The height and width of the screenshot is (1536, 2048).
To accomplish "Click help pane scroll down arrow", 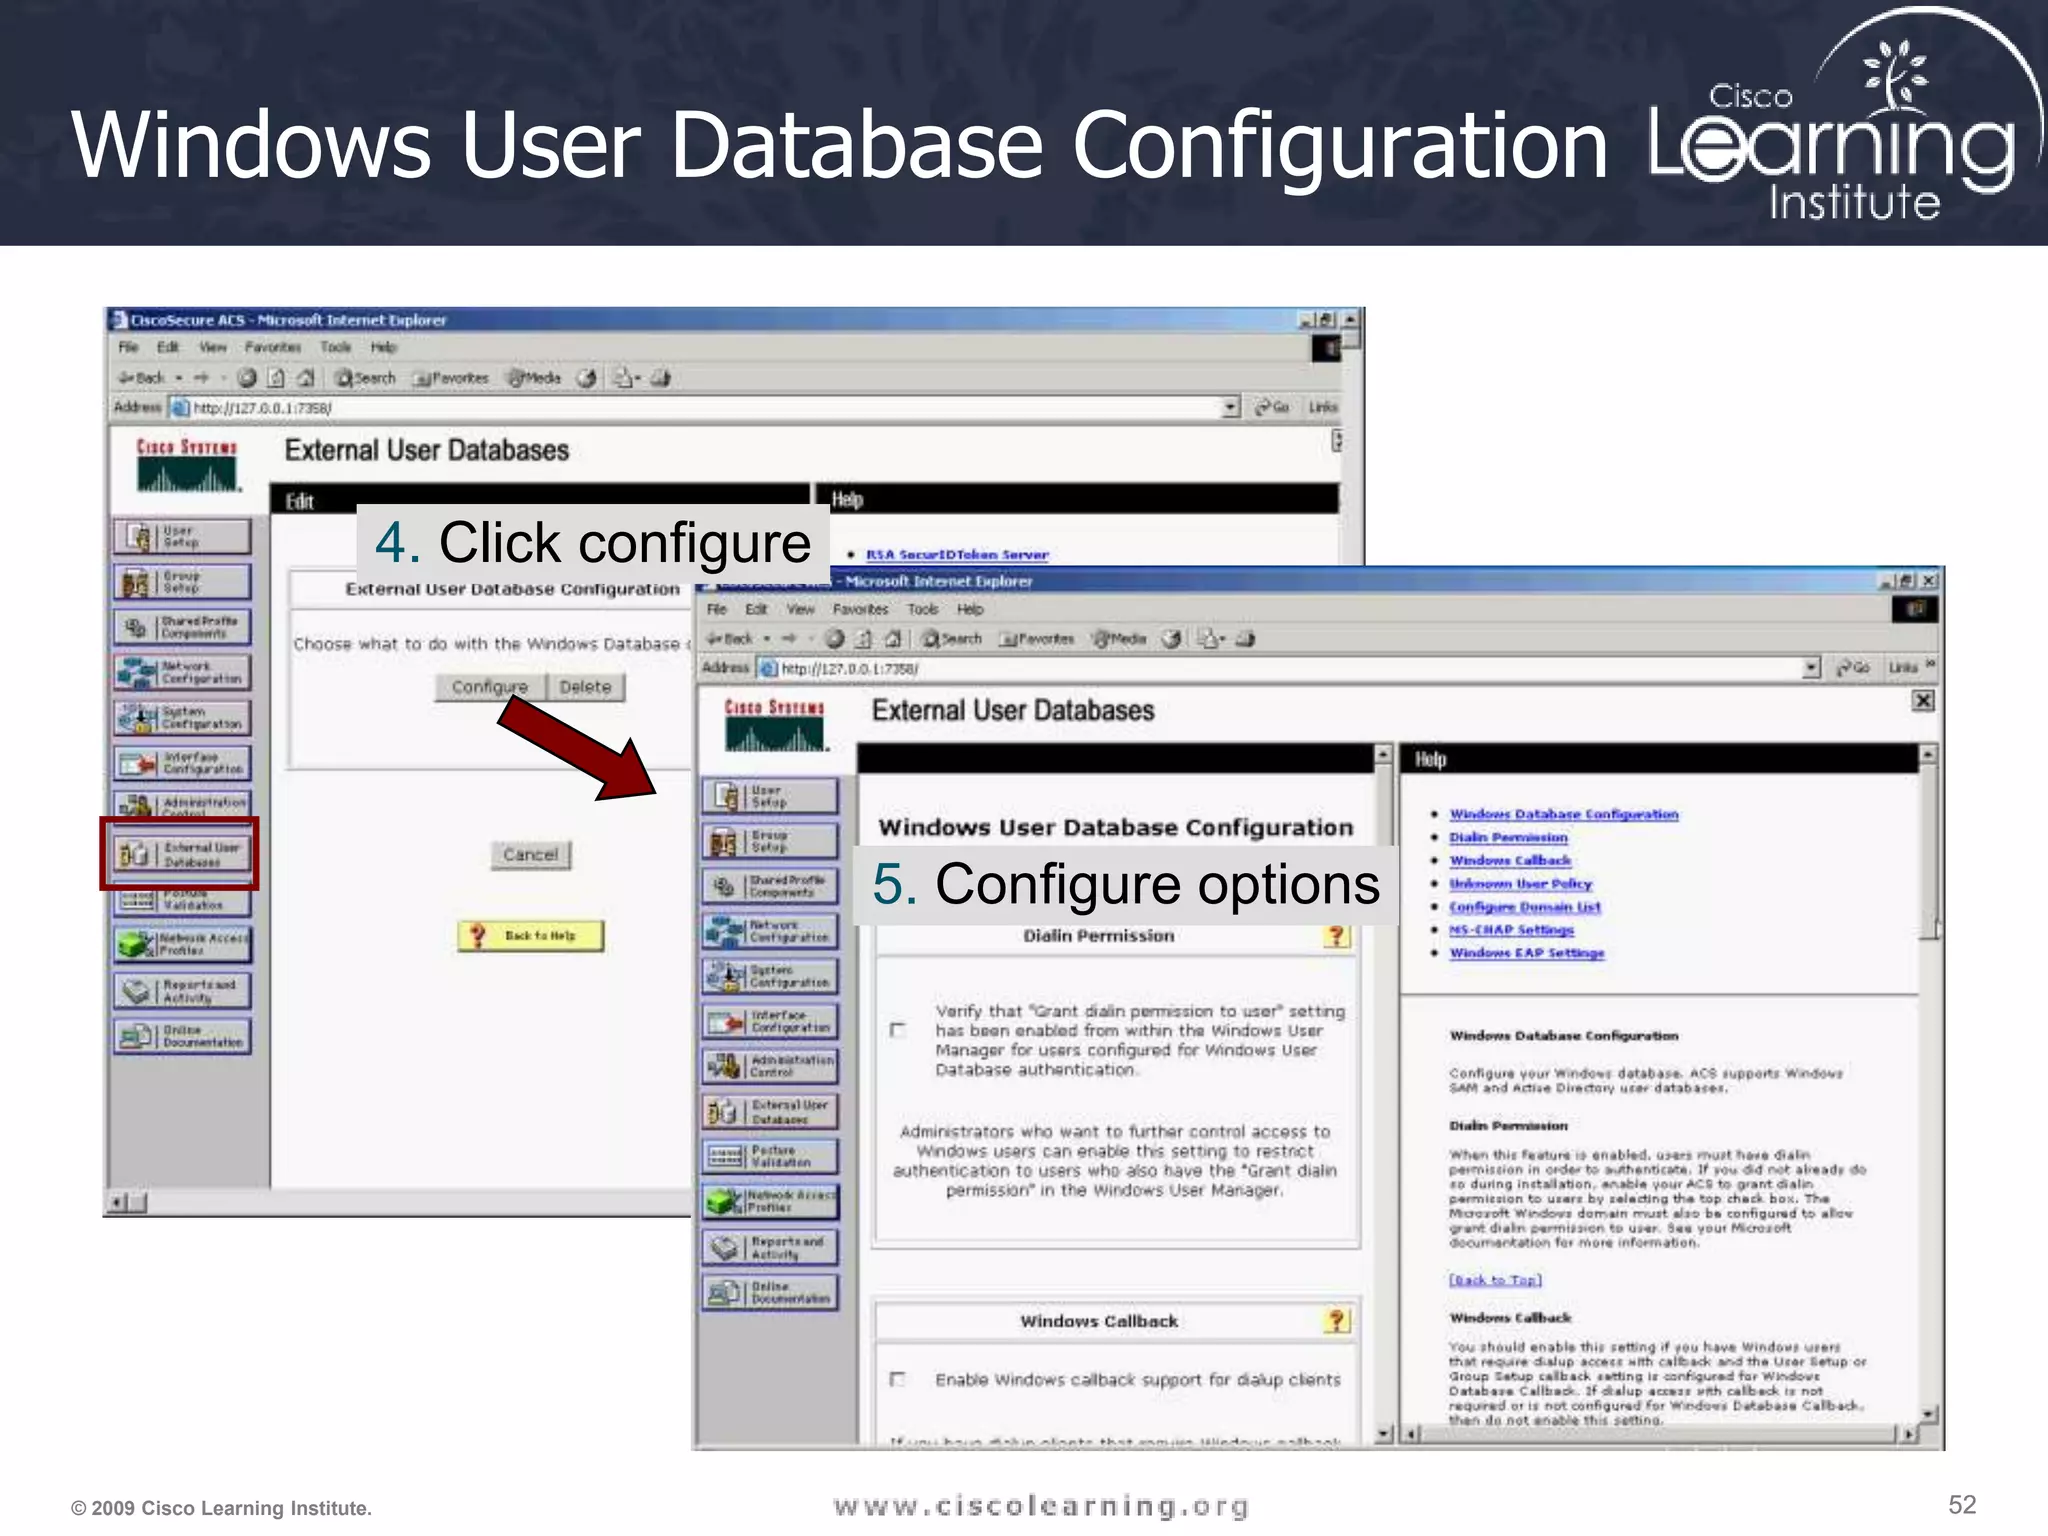I will 1929,1414.
